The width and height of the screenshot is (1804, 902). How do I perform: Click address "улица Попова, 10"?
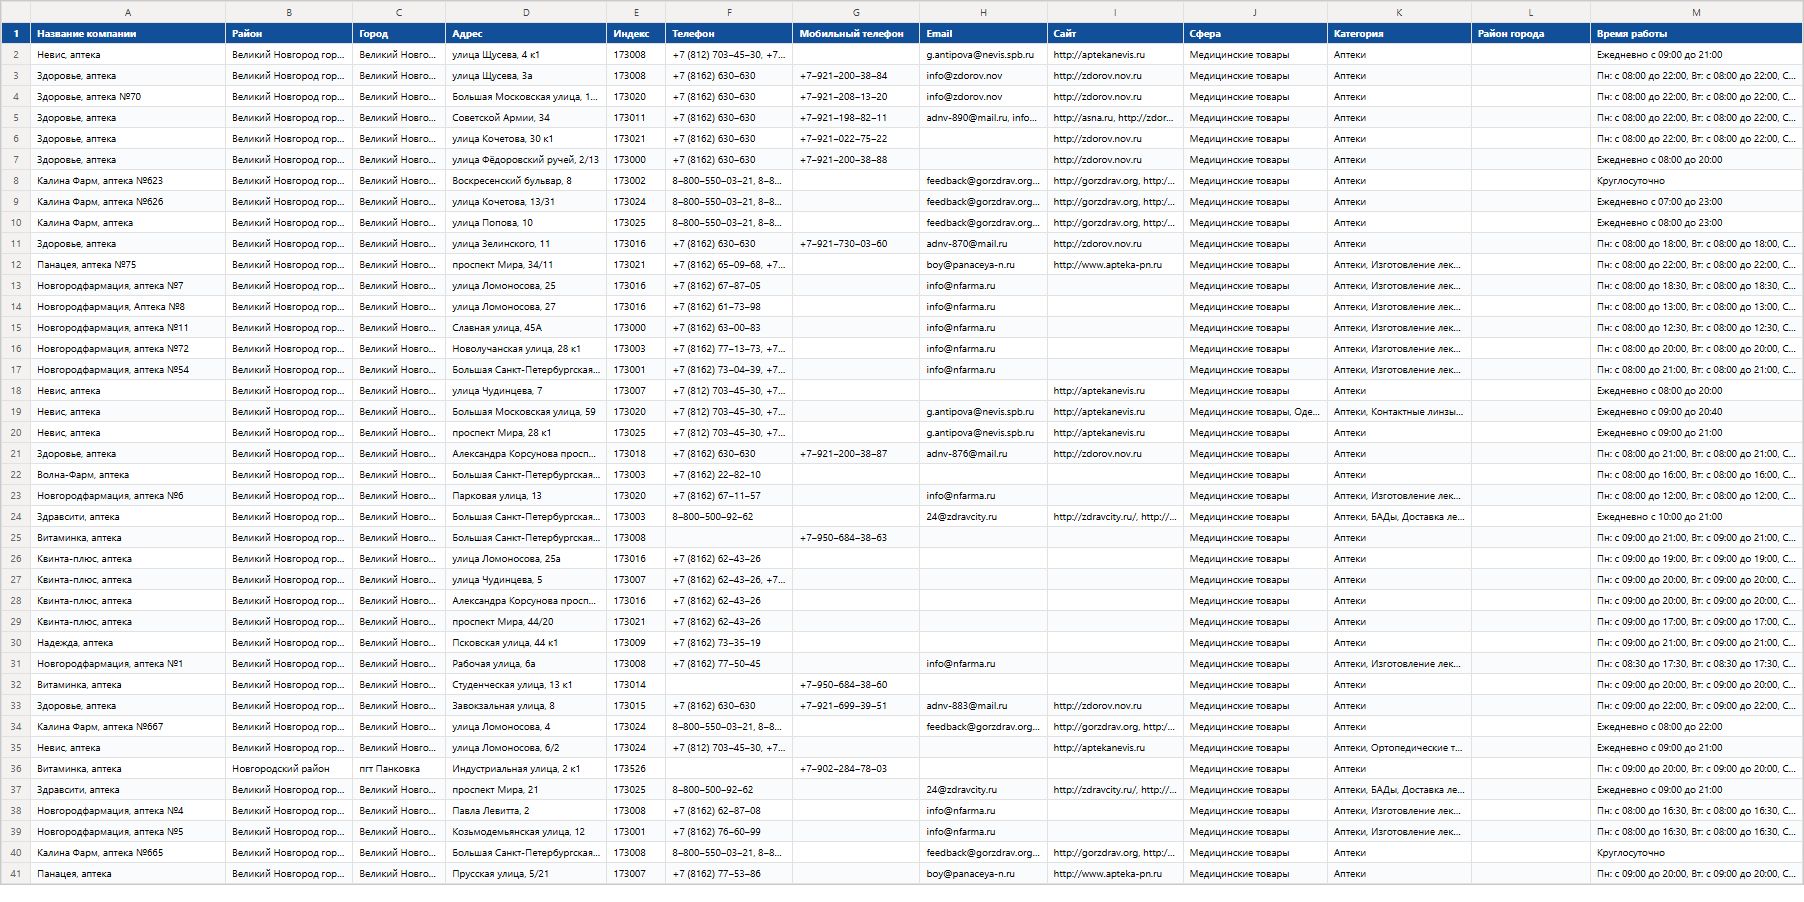pos(526,223)
